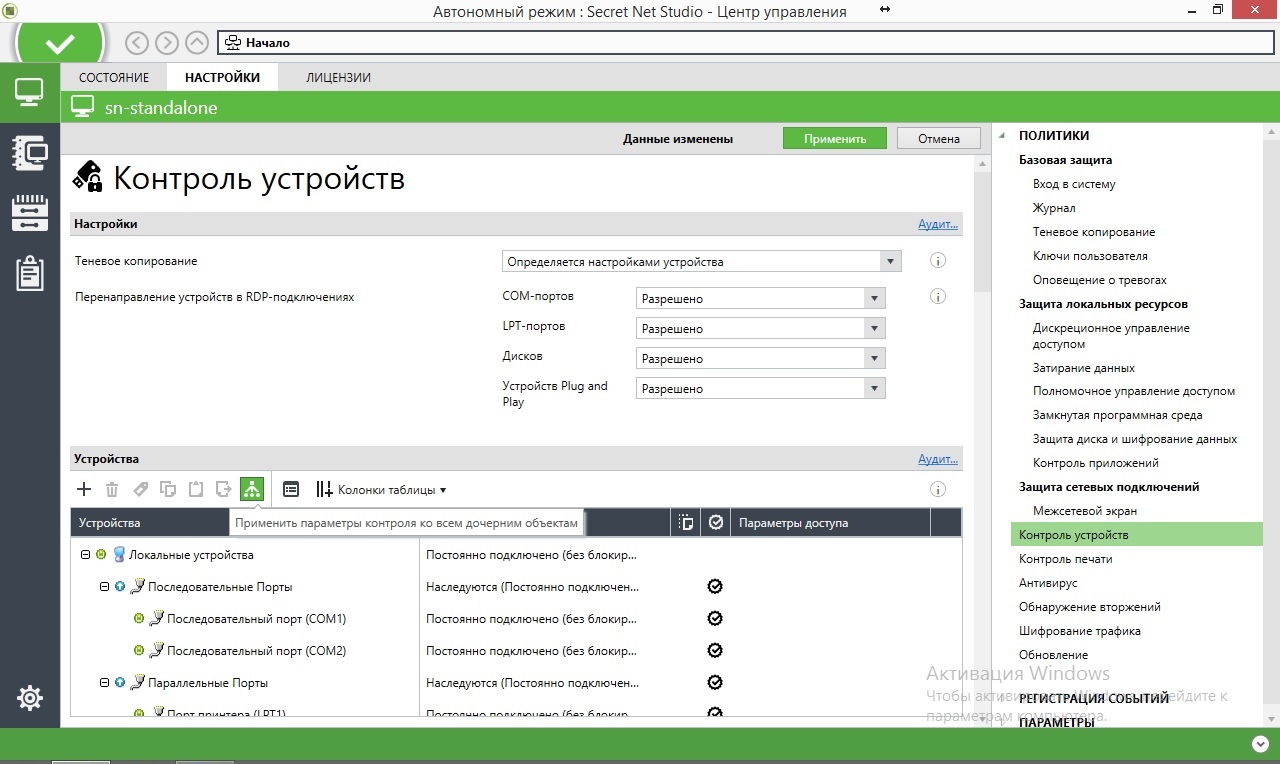The image size is (1280, 764).
Task: Toggle check mark for Параллельные Порты row
Action: coord(715,683)
